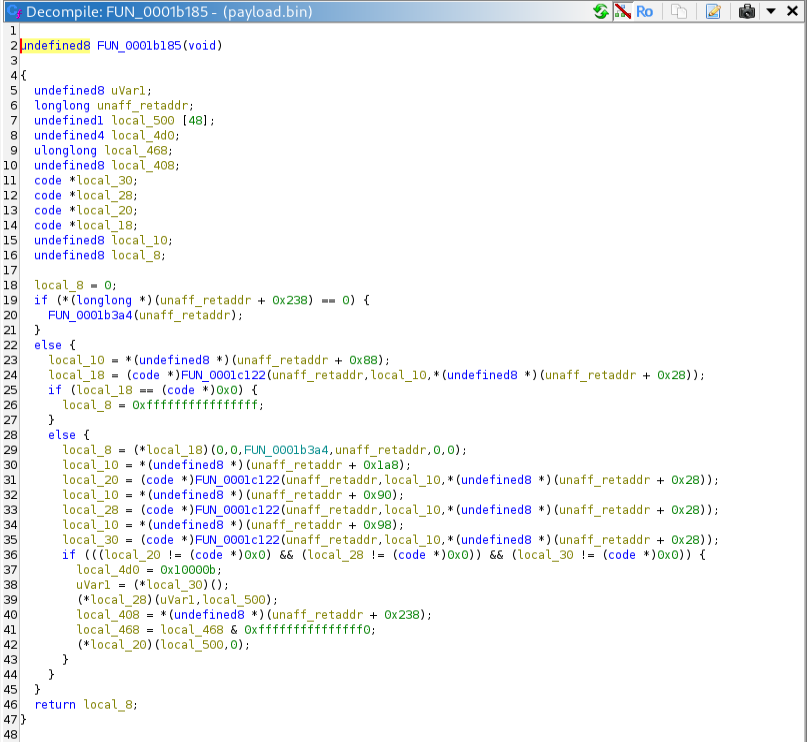
Task: Click the pencil note icon in the title bar
Action: point(713,11)
